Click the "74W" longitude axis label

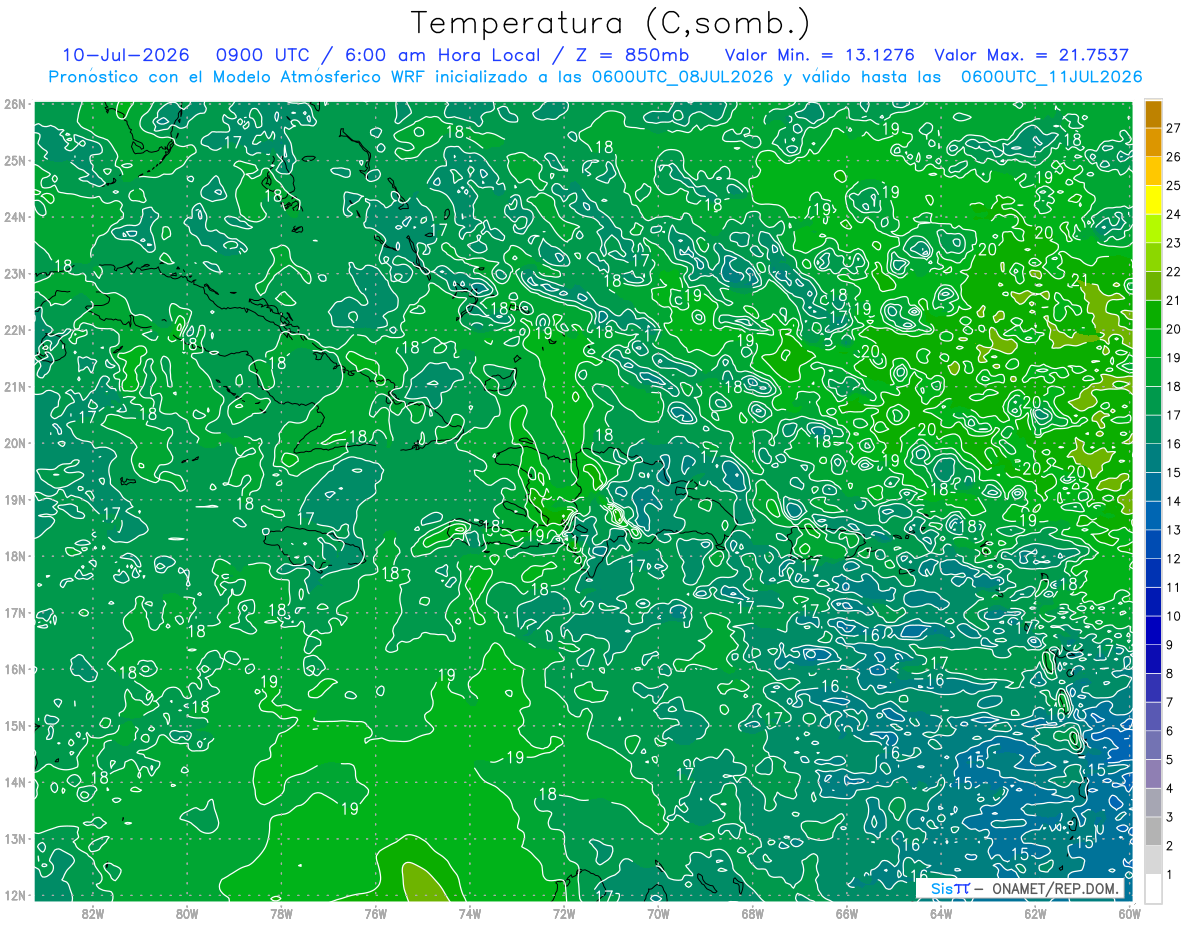coord(469,913)
